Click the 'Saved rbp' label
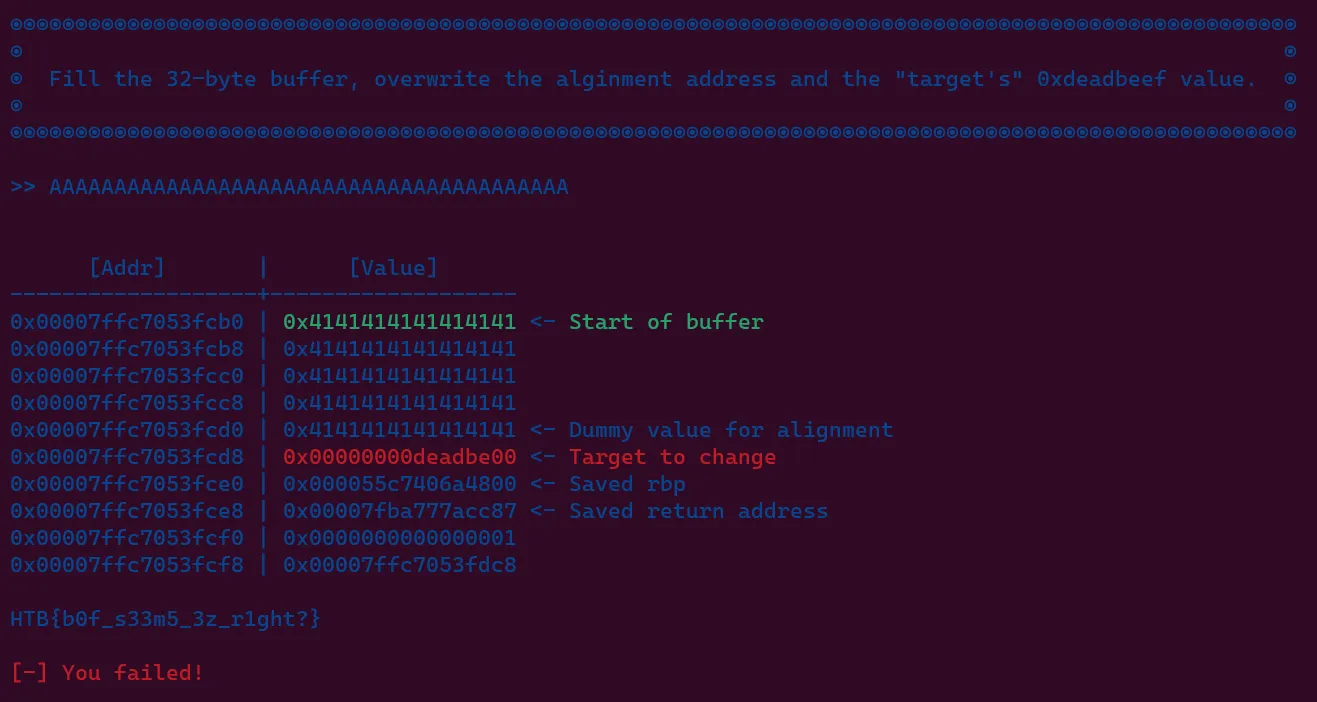Screen dimensions: 1317x702 (x=627, y=484)
